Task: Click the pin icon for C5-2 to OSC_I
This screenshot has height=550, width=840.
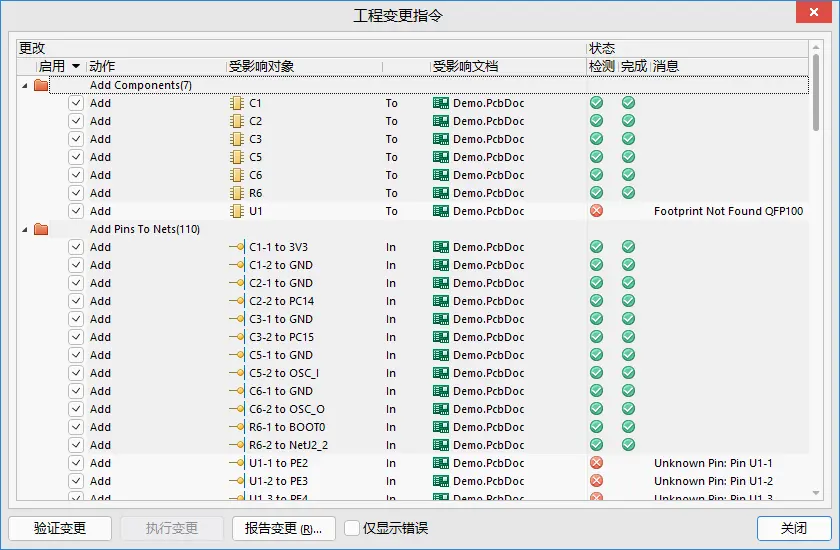Action: [x=237, y=373]
